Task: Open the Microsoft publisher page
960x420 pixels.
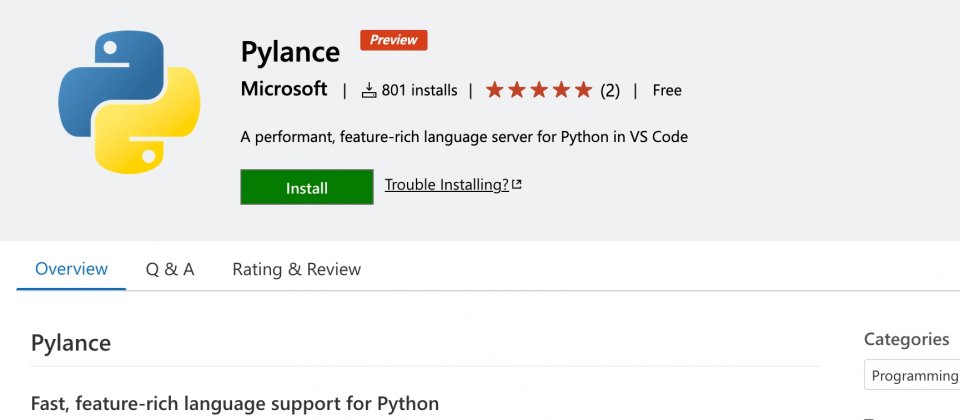Action: point(284,89)
